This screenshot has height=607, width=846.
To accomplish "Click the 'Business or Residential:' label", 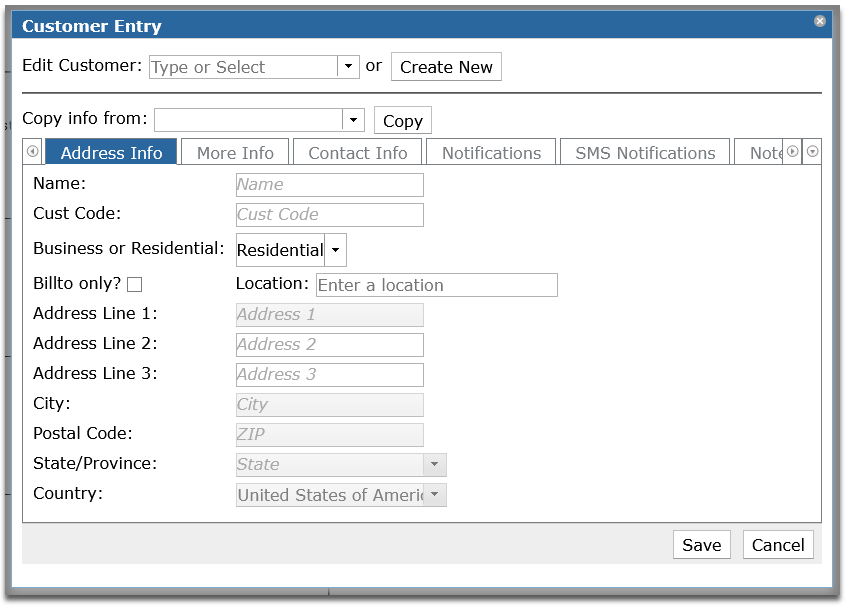I will pyautogui.click(x=128, y=248).
